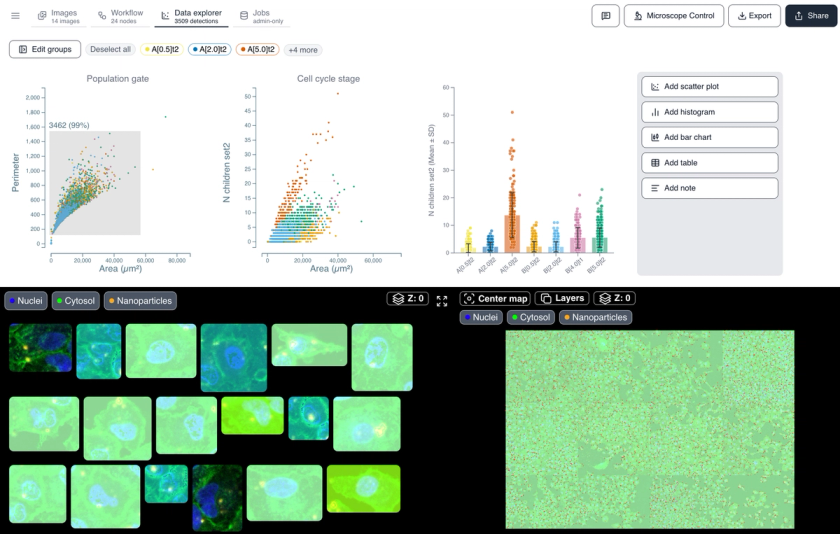Click Deselect all
840x534 pixels.
pyautogui.click(x=110, y=49)
